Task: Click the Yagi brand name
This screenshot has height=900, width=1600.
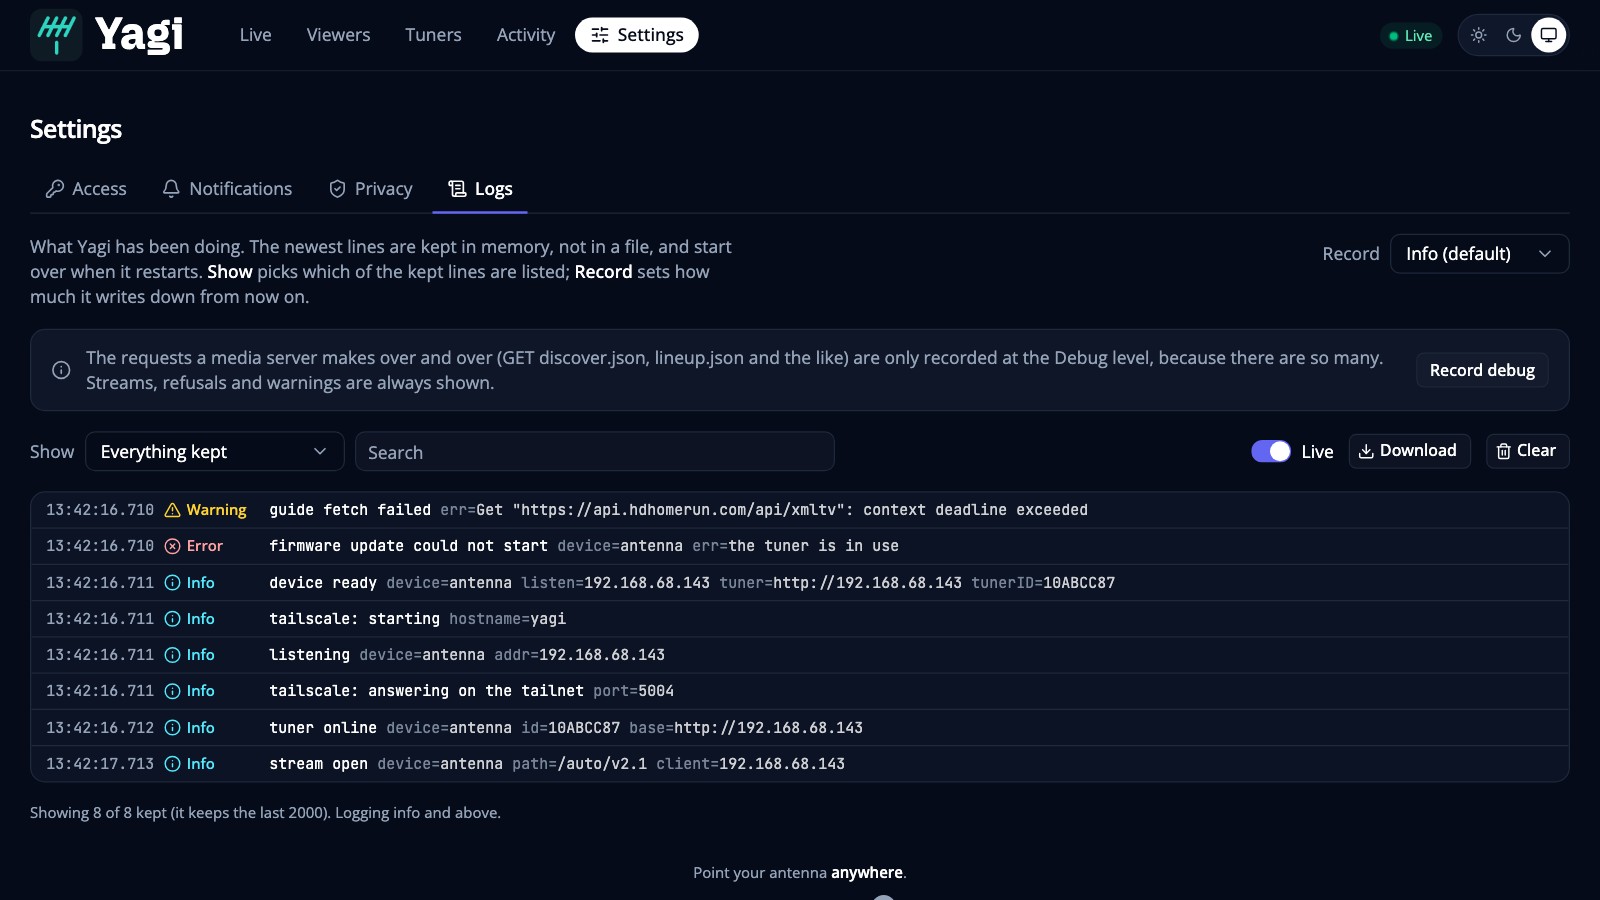Action: pos(139,35)
